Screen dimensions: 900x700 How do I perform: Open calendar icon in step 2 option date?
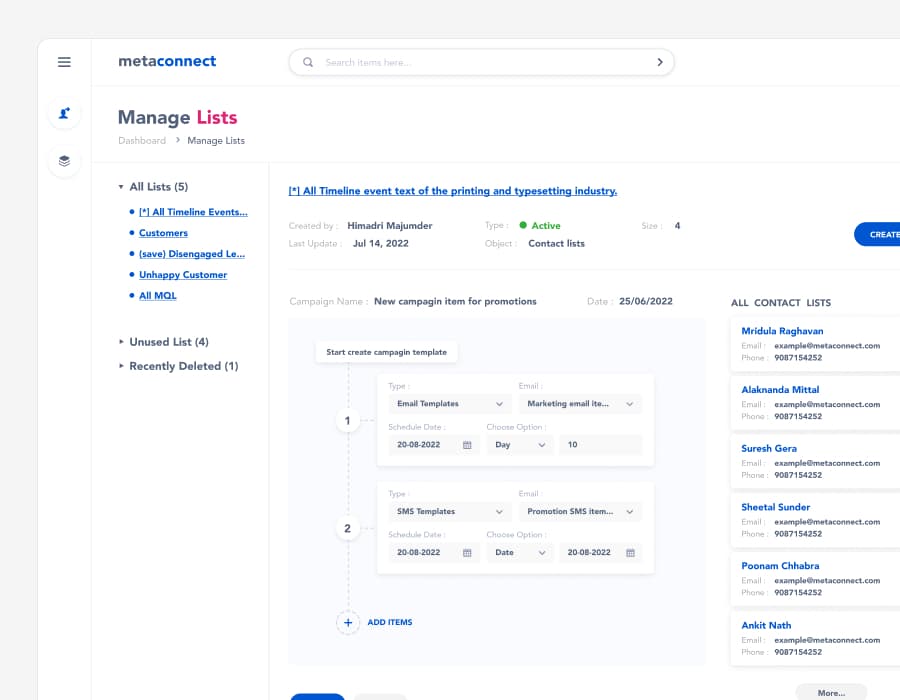pyautogui.click(x=630, y=553)
